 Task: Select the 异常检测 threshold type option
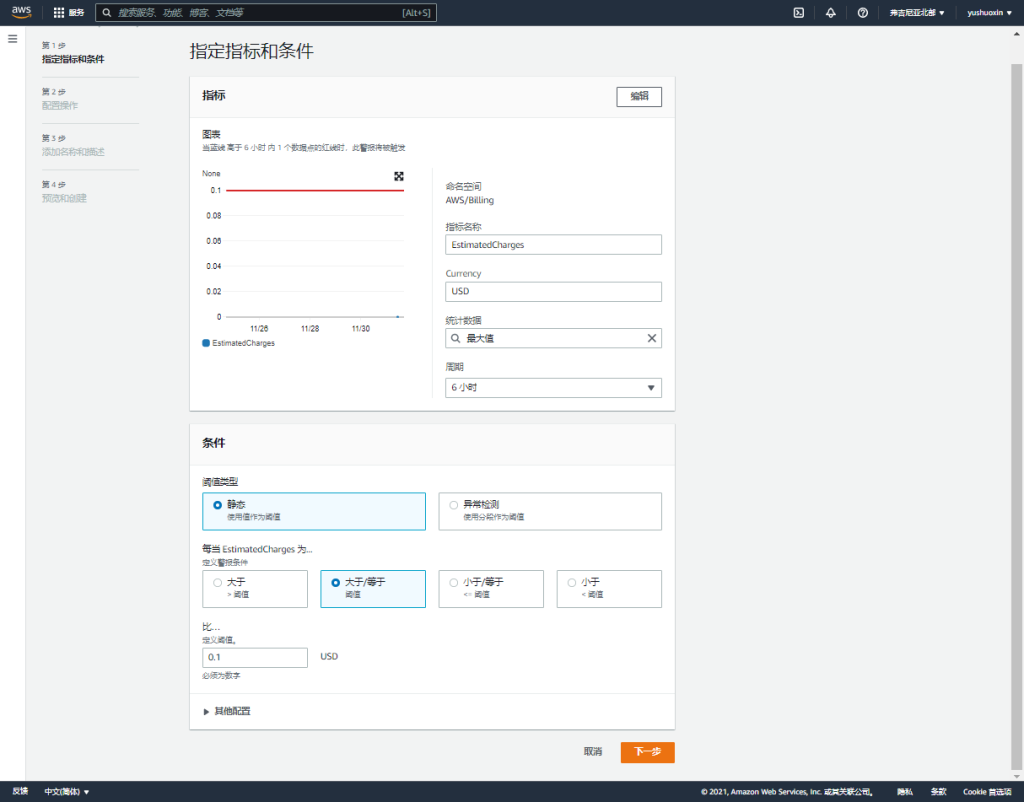point(454,505)
